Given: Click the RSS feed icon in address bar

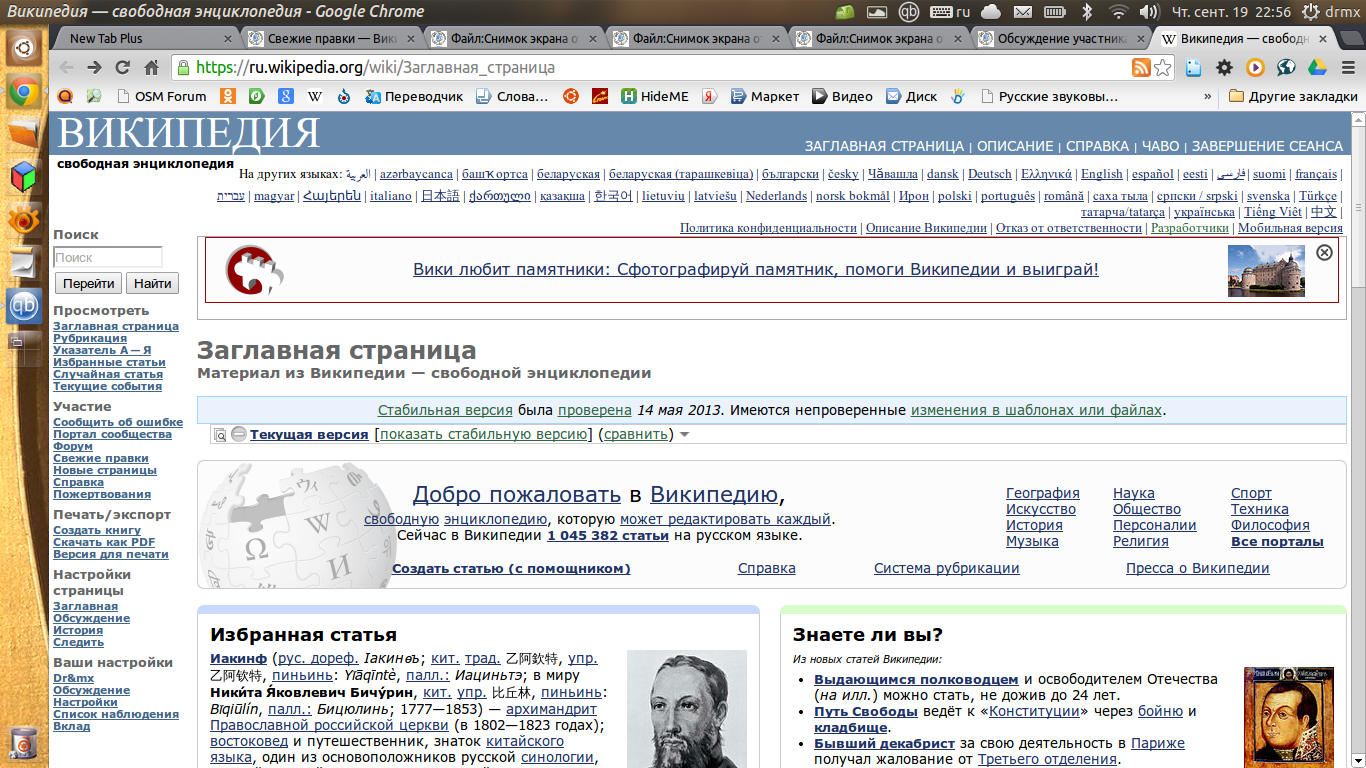Looking at the screenshot, I should pos(1140,68).
